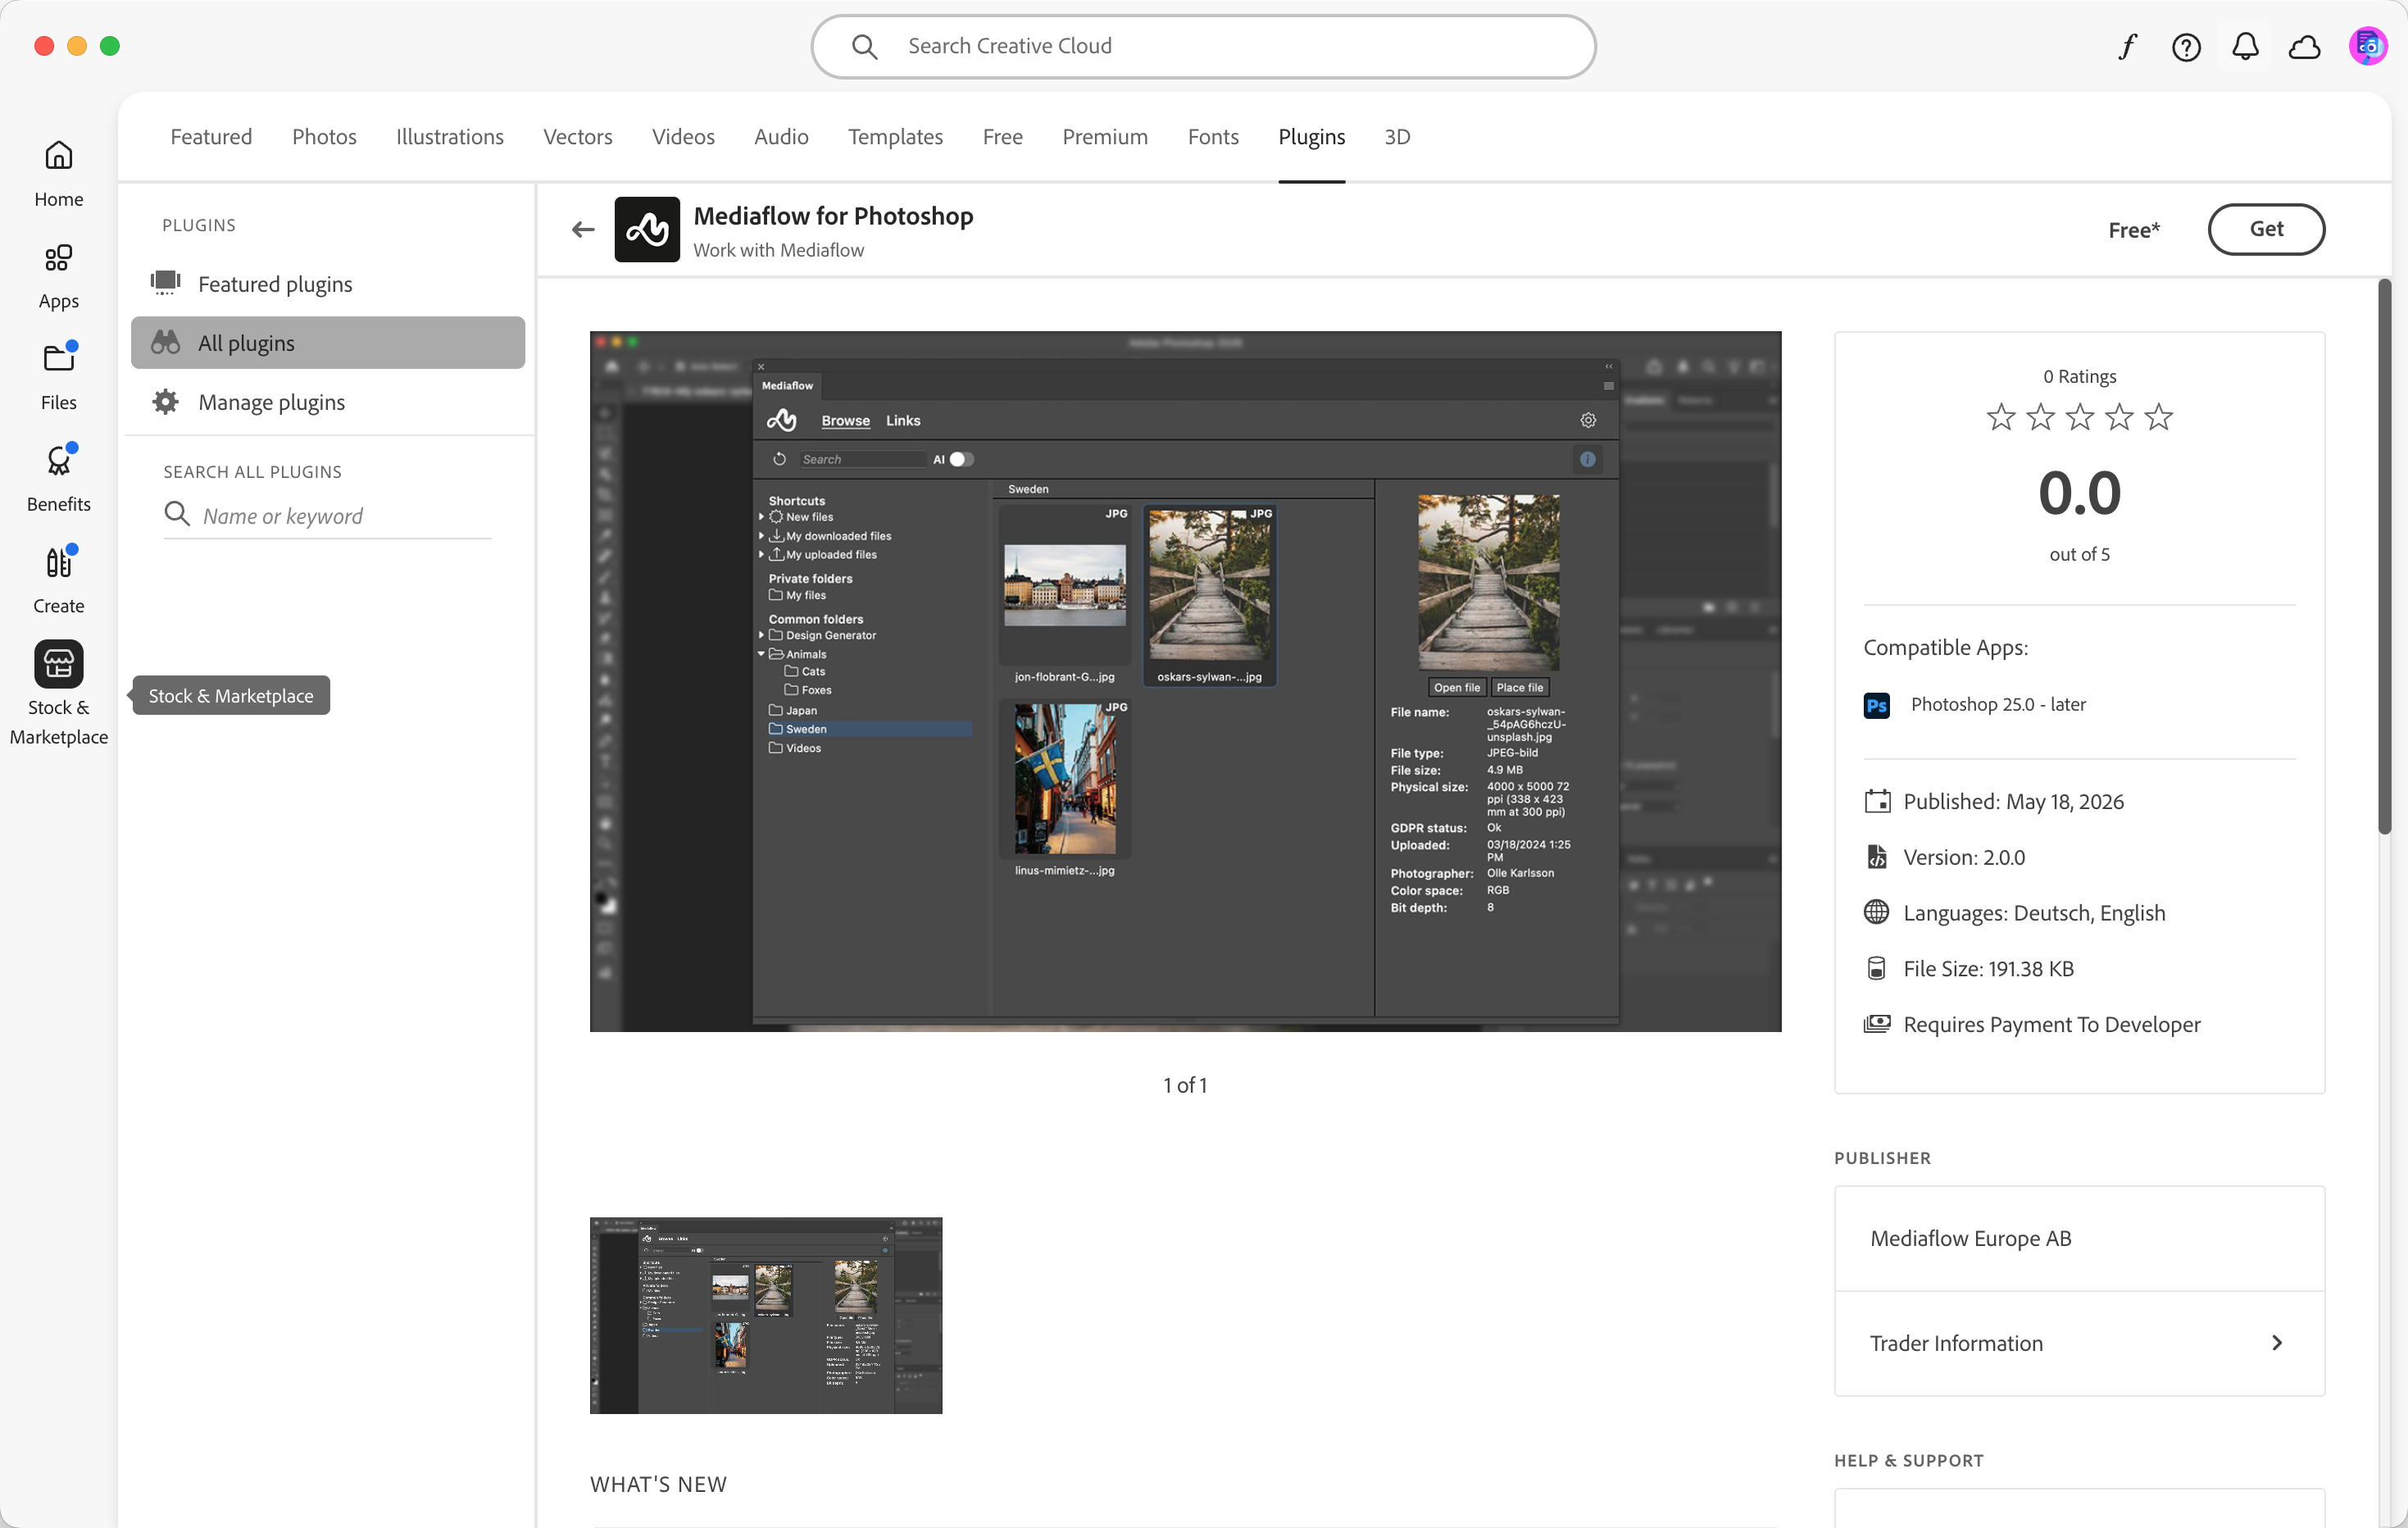This screenshot has height=1528, width=2408.
Task: Select All plugins in sidebar
Action: pyautogui.click(x=328, y=343)
